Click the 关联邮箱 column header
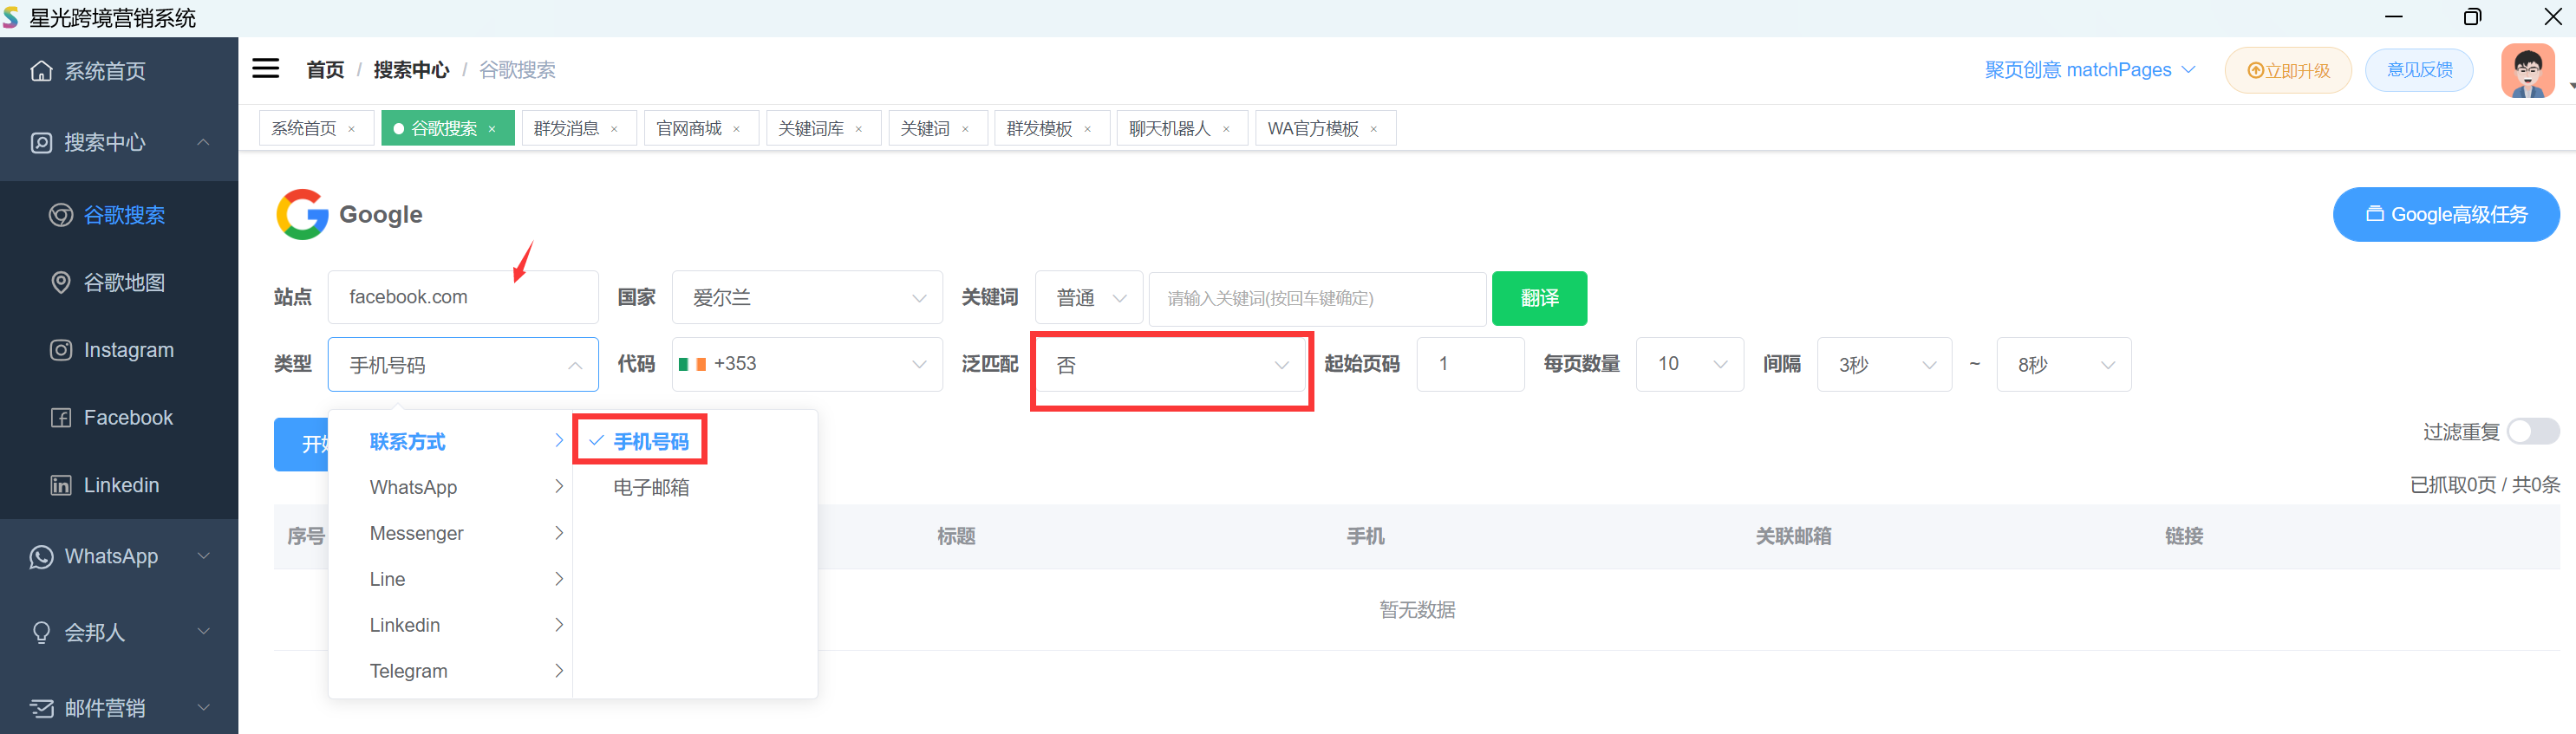 point(1793,536)
